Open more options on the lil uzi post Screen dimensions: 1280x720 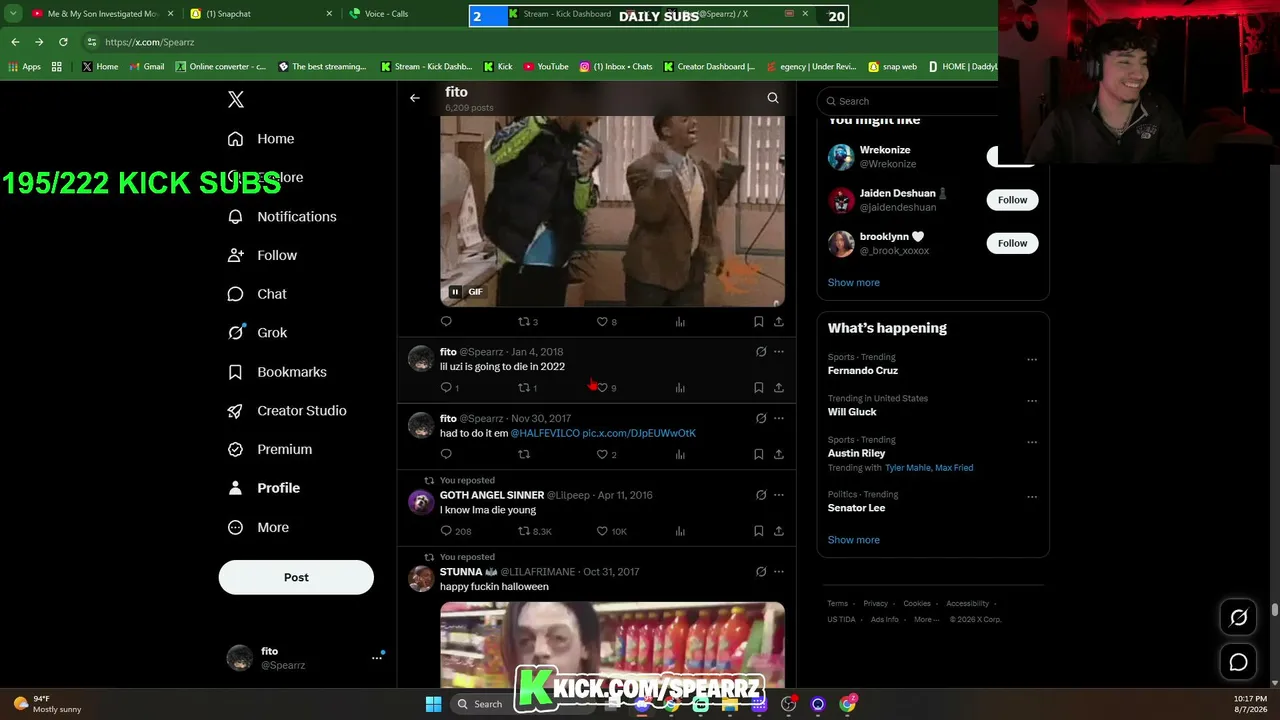pos(779,352)
